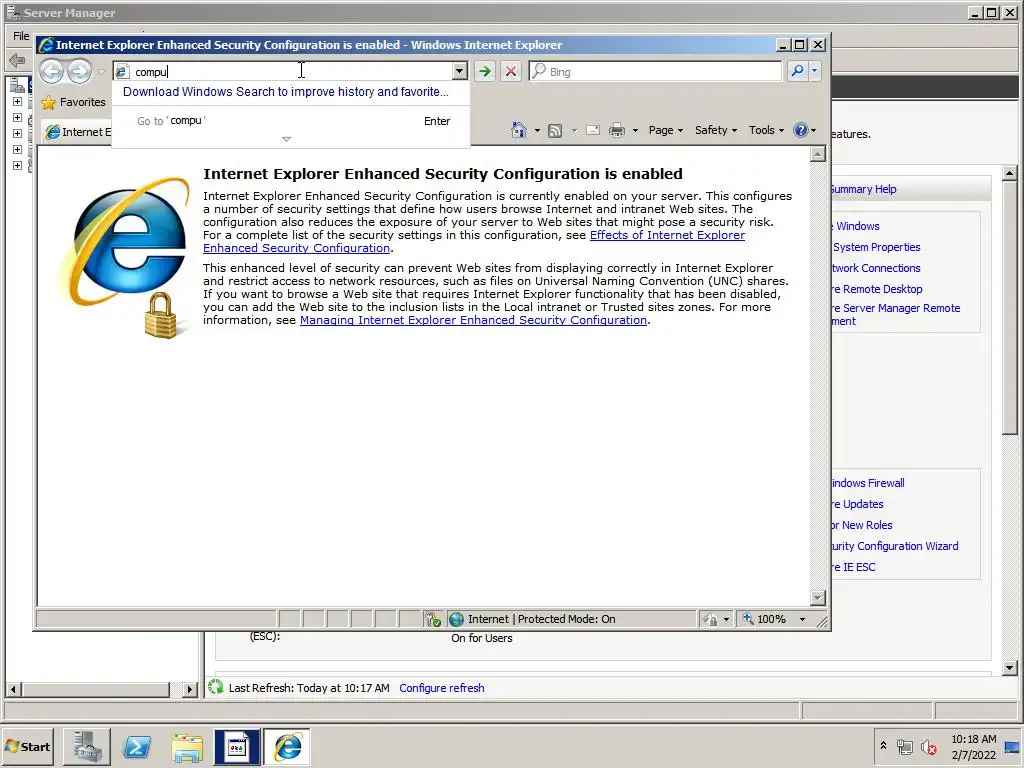
Task: Open the 100% zoom level dropdown
Action: (803, 619)
